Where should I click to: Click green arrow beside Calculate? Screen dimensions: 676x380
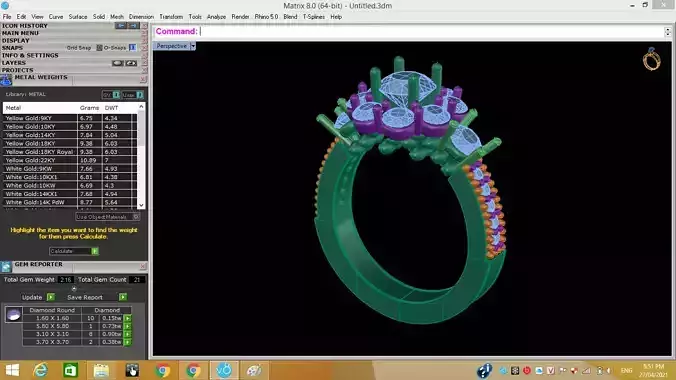(x=95, y=251)
